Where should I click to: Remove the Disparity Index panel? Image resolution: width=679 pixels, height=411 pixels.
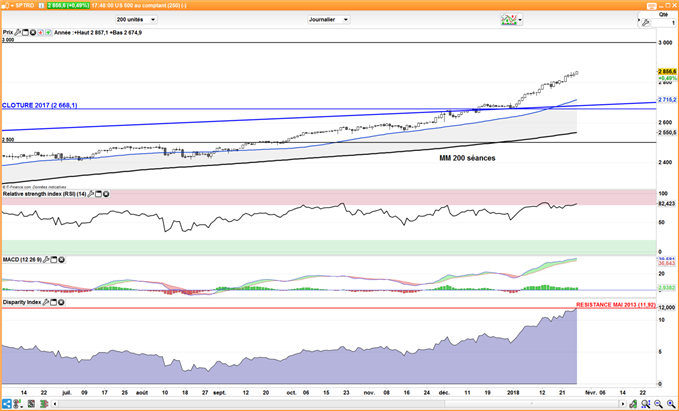pyautogui.click(x=61, y=302)
